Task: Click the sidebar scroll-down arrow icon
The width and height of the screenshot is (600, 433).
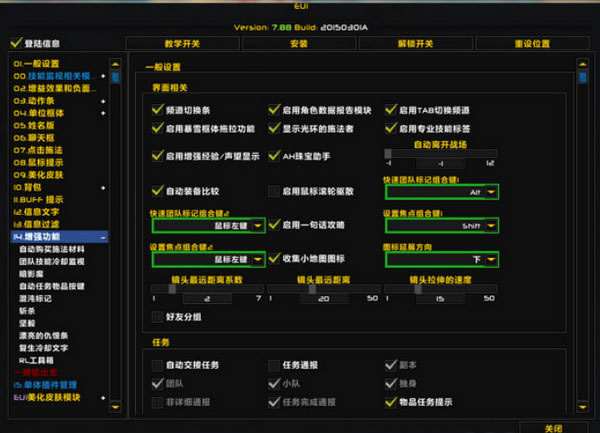Action: click(115, 407)
